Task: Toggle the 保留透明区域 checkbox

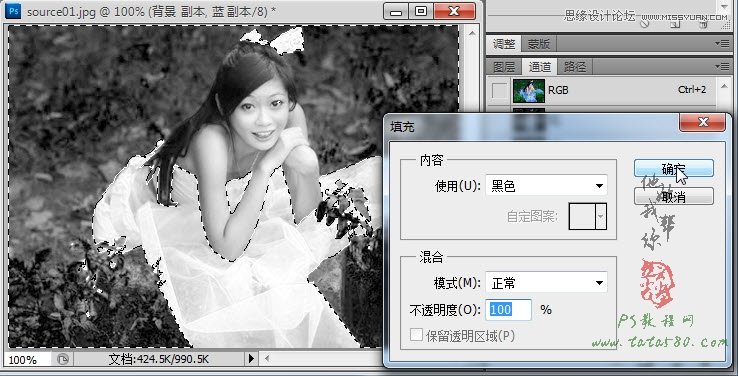Action: pos(416,335)
